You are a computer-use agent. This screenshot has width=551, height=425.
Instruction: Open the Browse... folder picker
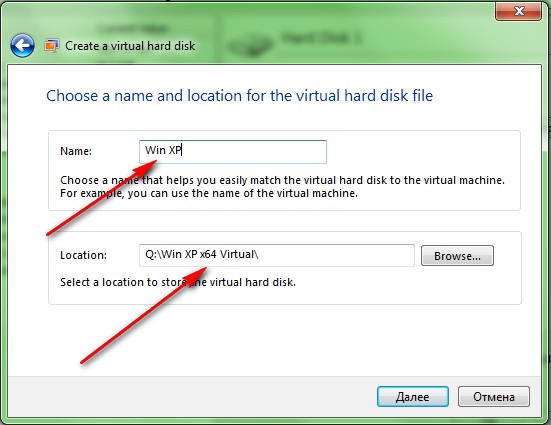[x=457, y=256]
